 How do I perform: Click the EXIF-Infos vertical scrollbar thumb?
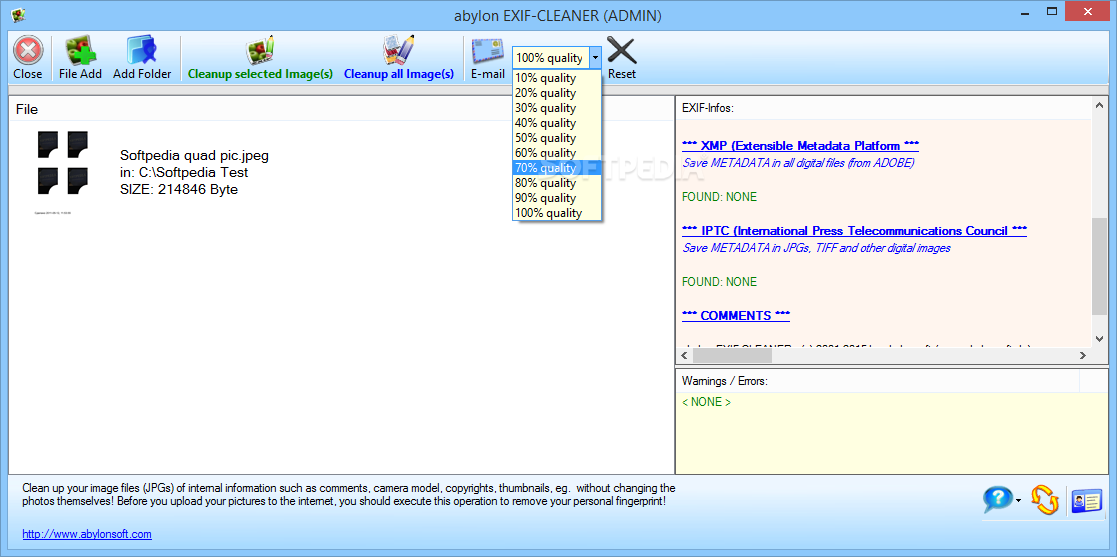point(1099,266)
